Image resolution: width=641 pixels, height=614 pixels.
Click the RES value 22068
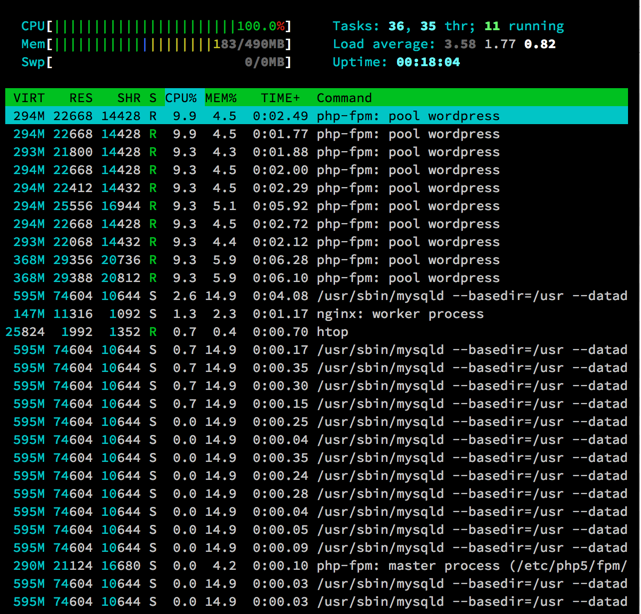coord(73,242)
